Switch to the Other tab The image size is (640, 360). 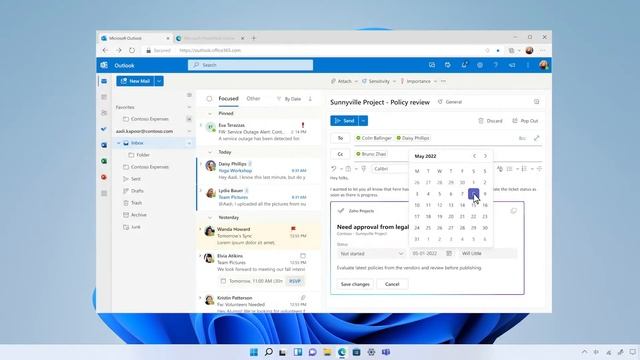[253, 99]
